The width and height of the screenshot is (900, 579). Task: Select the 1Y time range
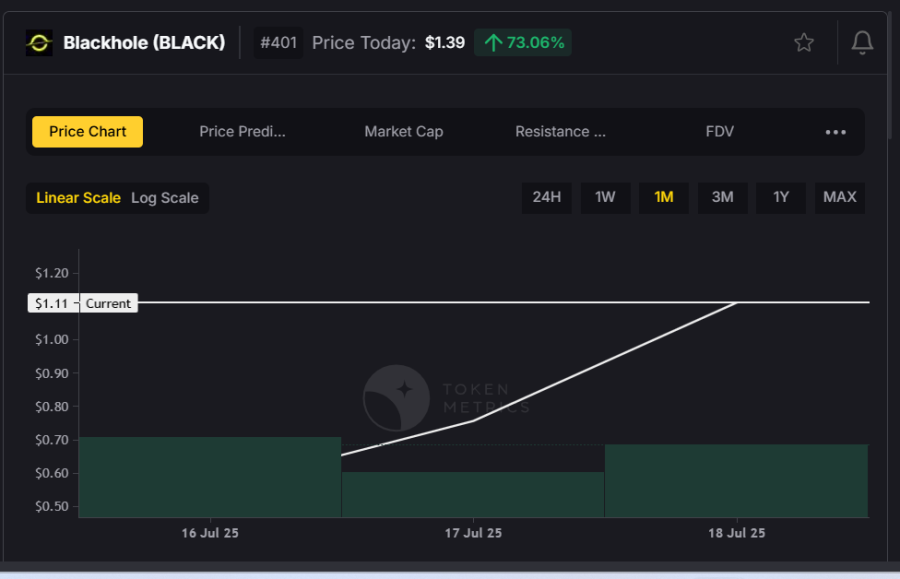point(781,197)
